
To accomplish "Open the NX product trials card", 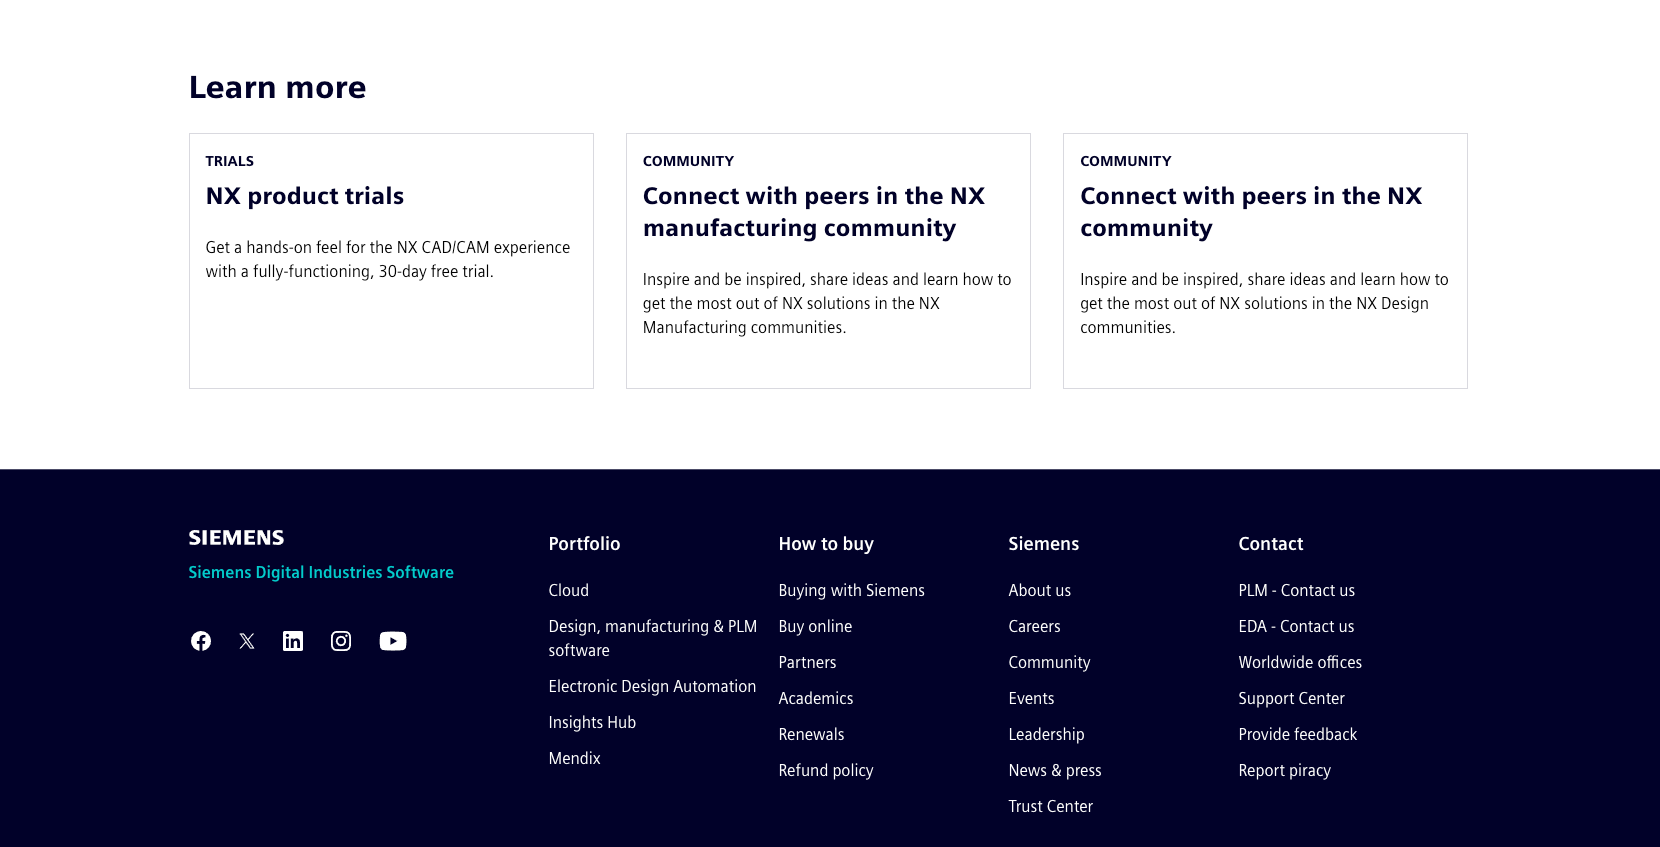I will pyautogui.click(x=391, y=261).
